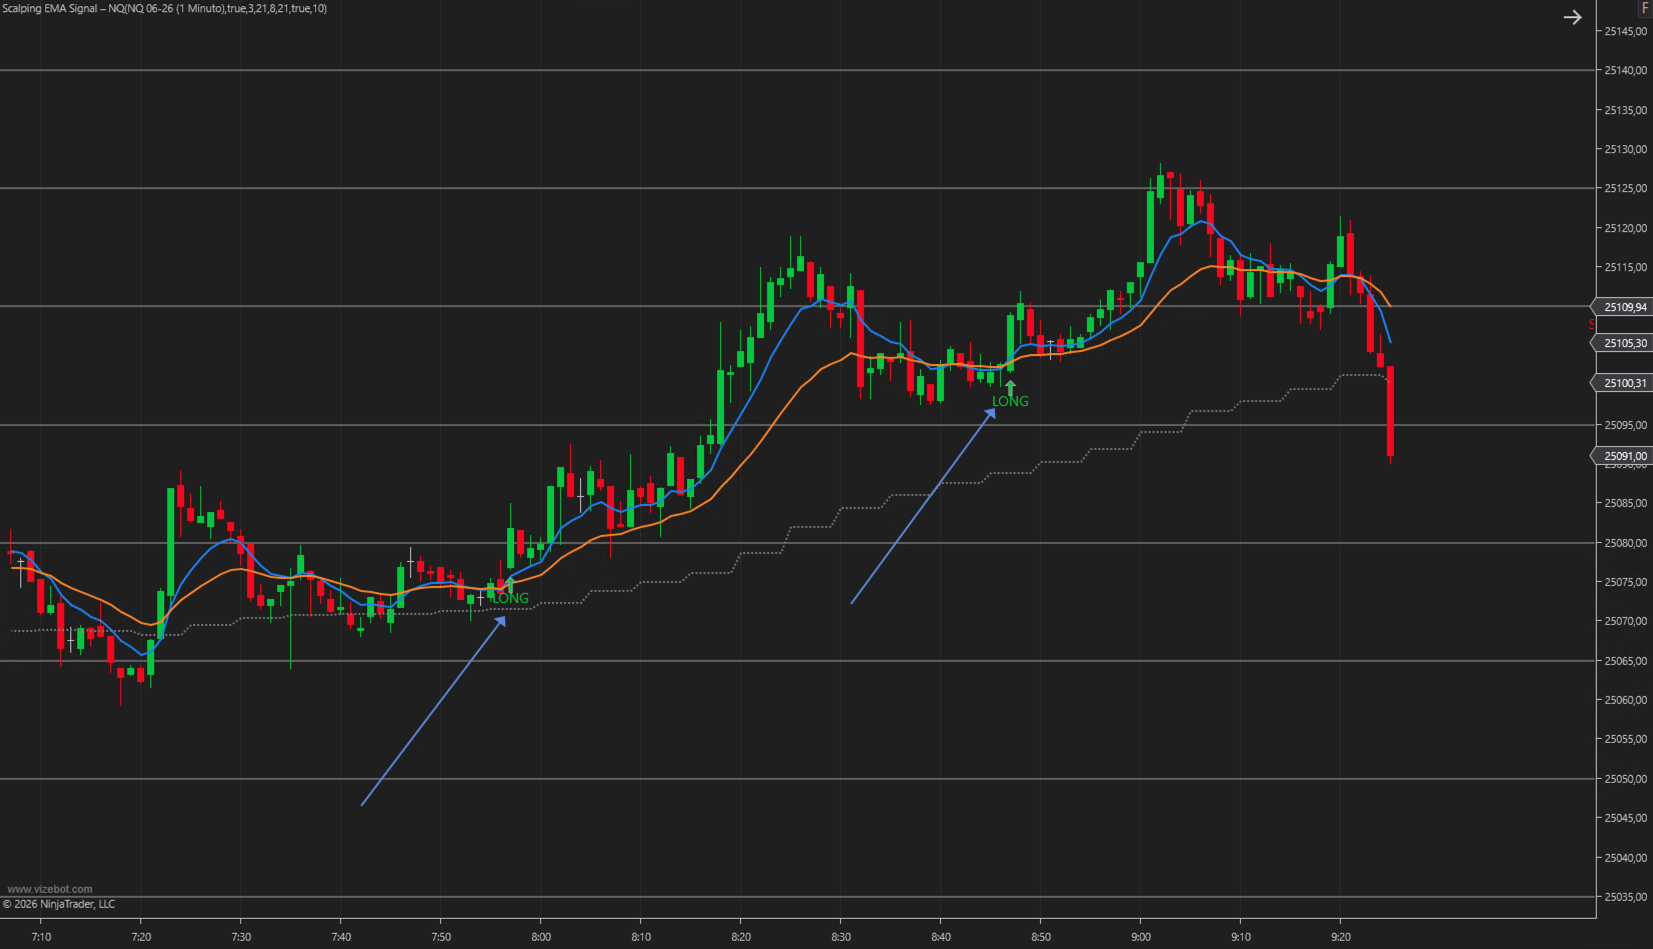Click the 9:20 time axis label

[x=1340, y=937]
